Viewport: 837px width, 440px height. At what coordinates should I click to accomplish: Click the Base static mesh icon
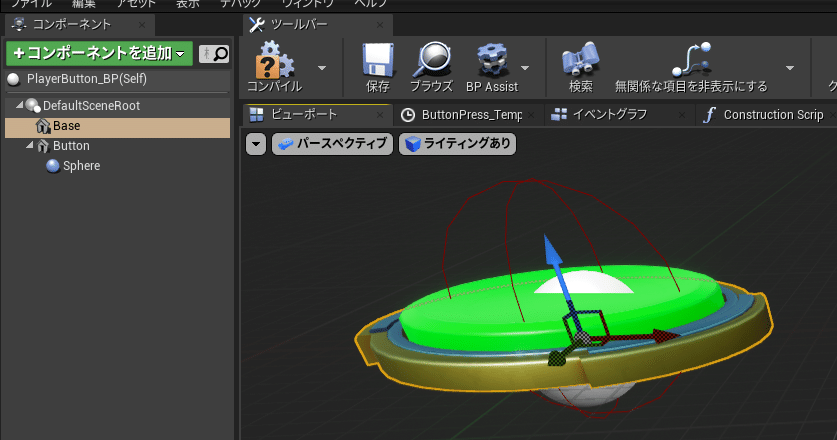(43, 126)
